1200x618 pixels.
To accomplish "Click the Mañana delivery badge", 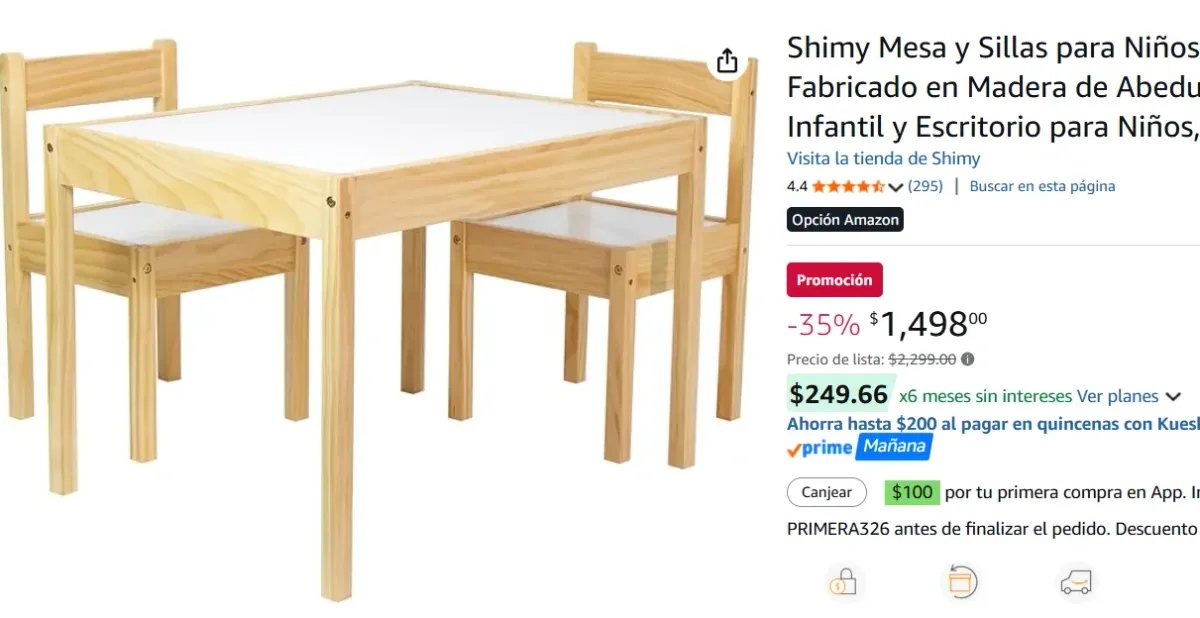I will click(x=895, y=447).
